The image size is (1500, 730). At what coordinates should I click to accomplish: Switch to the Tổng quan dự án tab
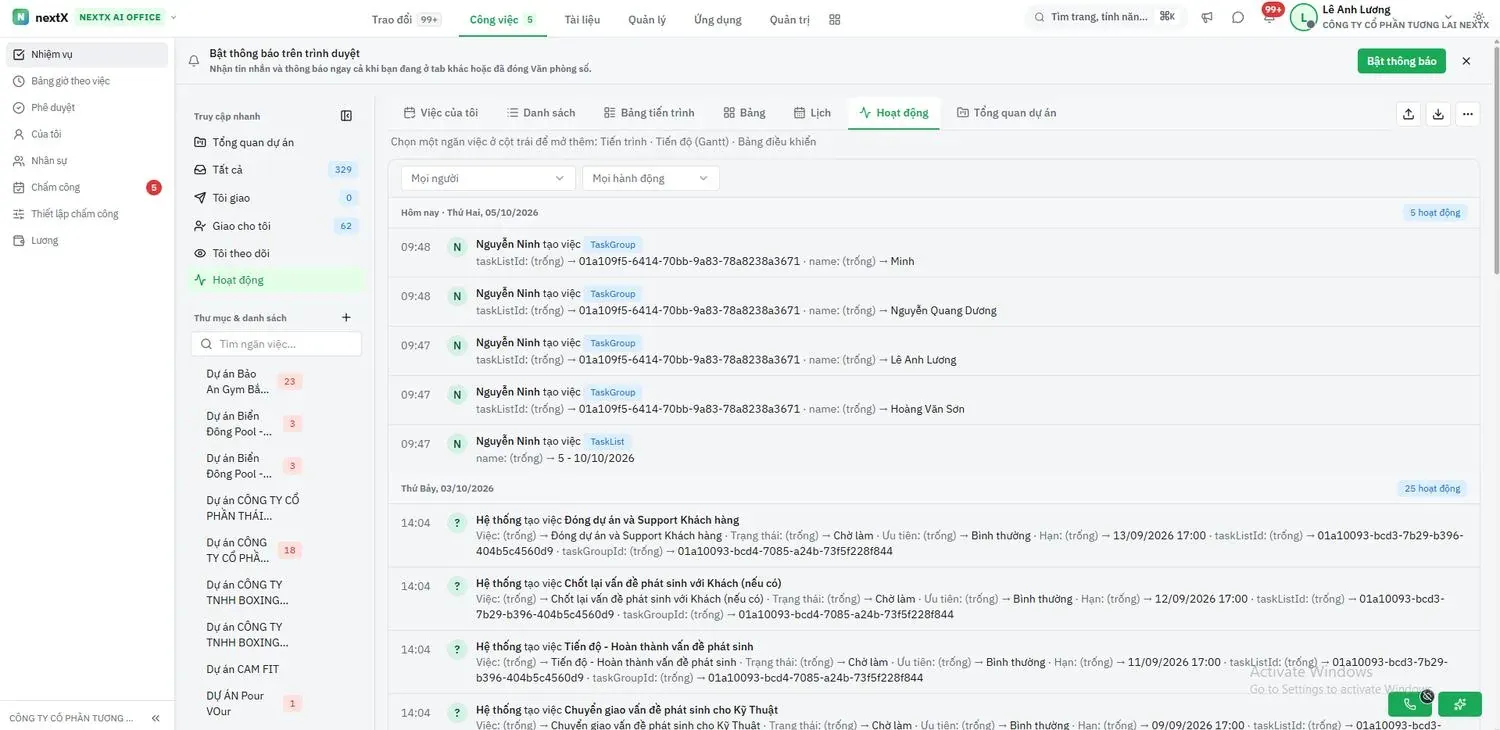[x=1006, y=113]
